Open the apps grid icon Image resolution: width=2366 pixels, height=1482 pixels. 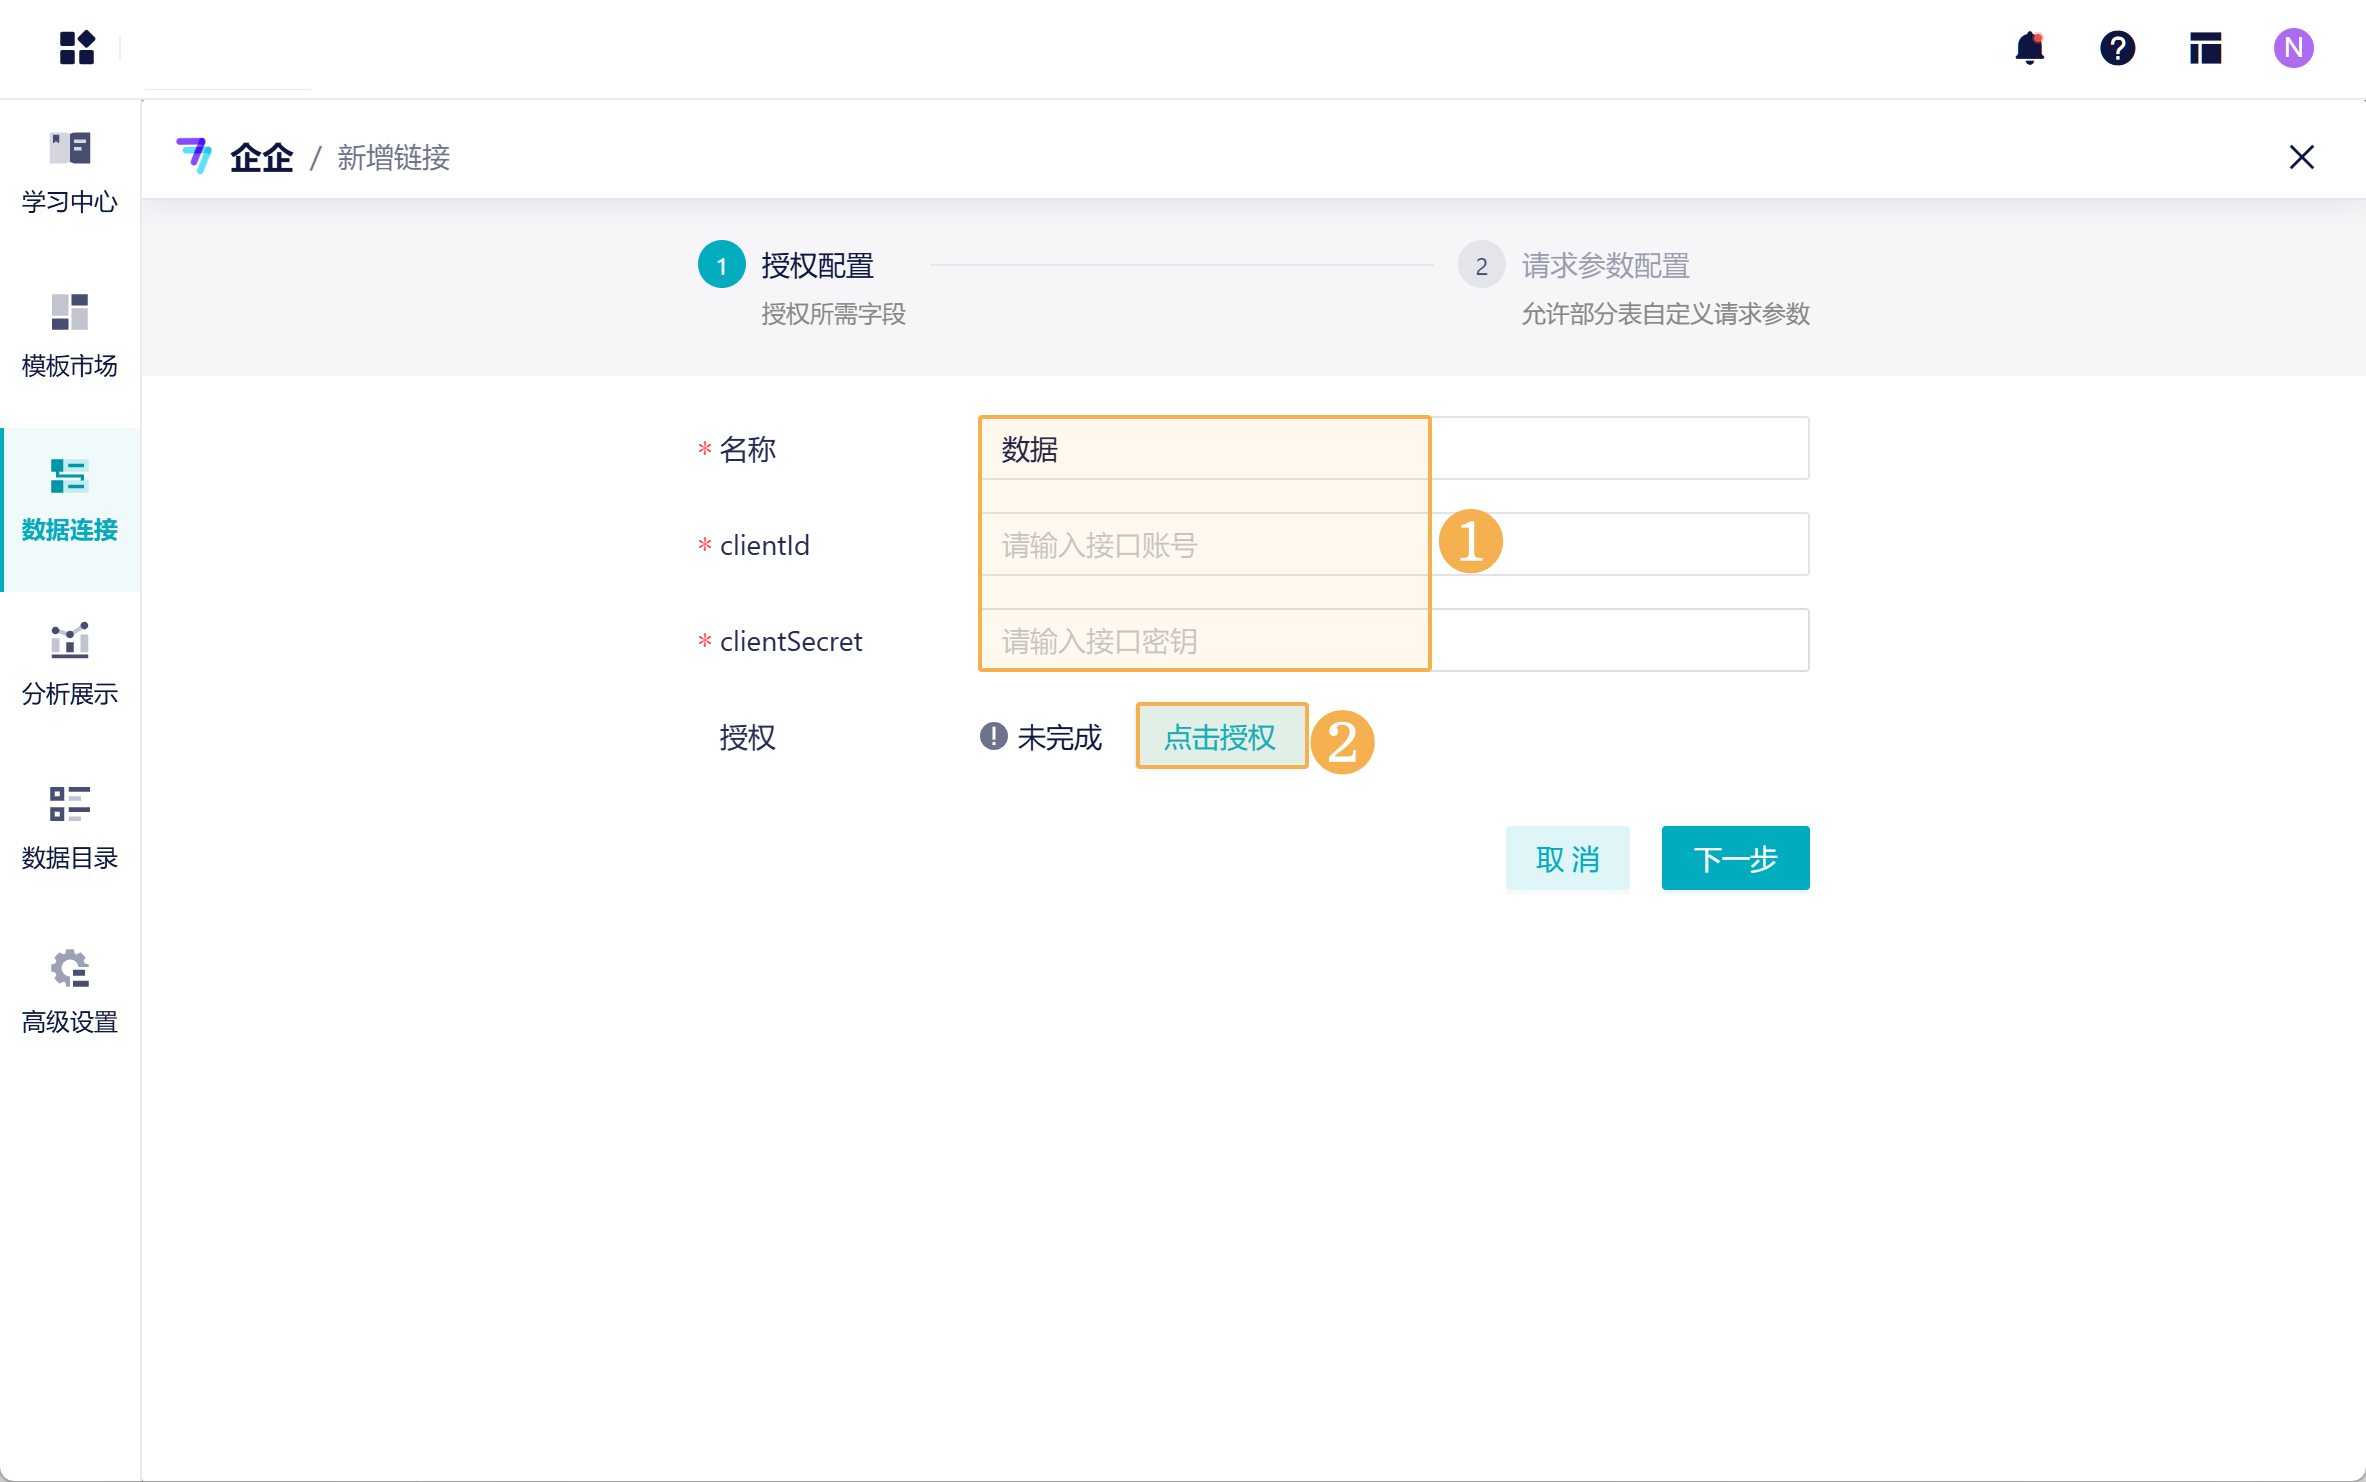tap(77, 47)
